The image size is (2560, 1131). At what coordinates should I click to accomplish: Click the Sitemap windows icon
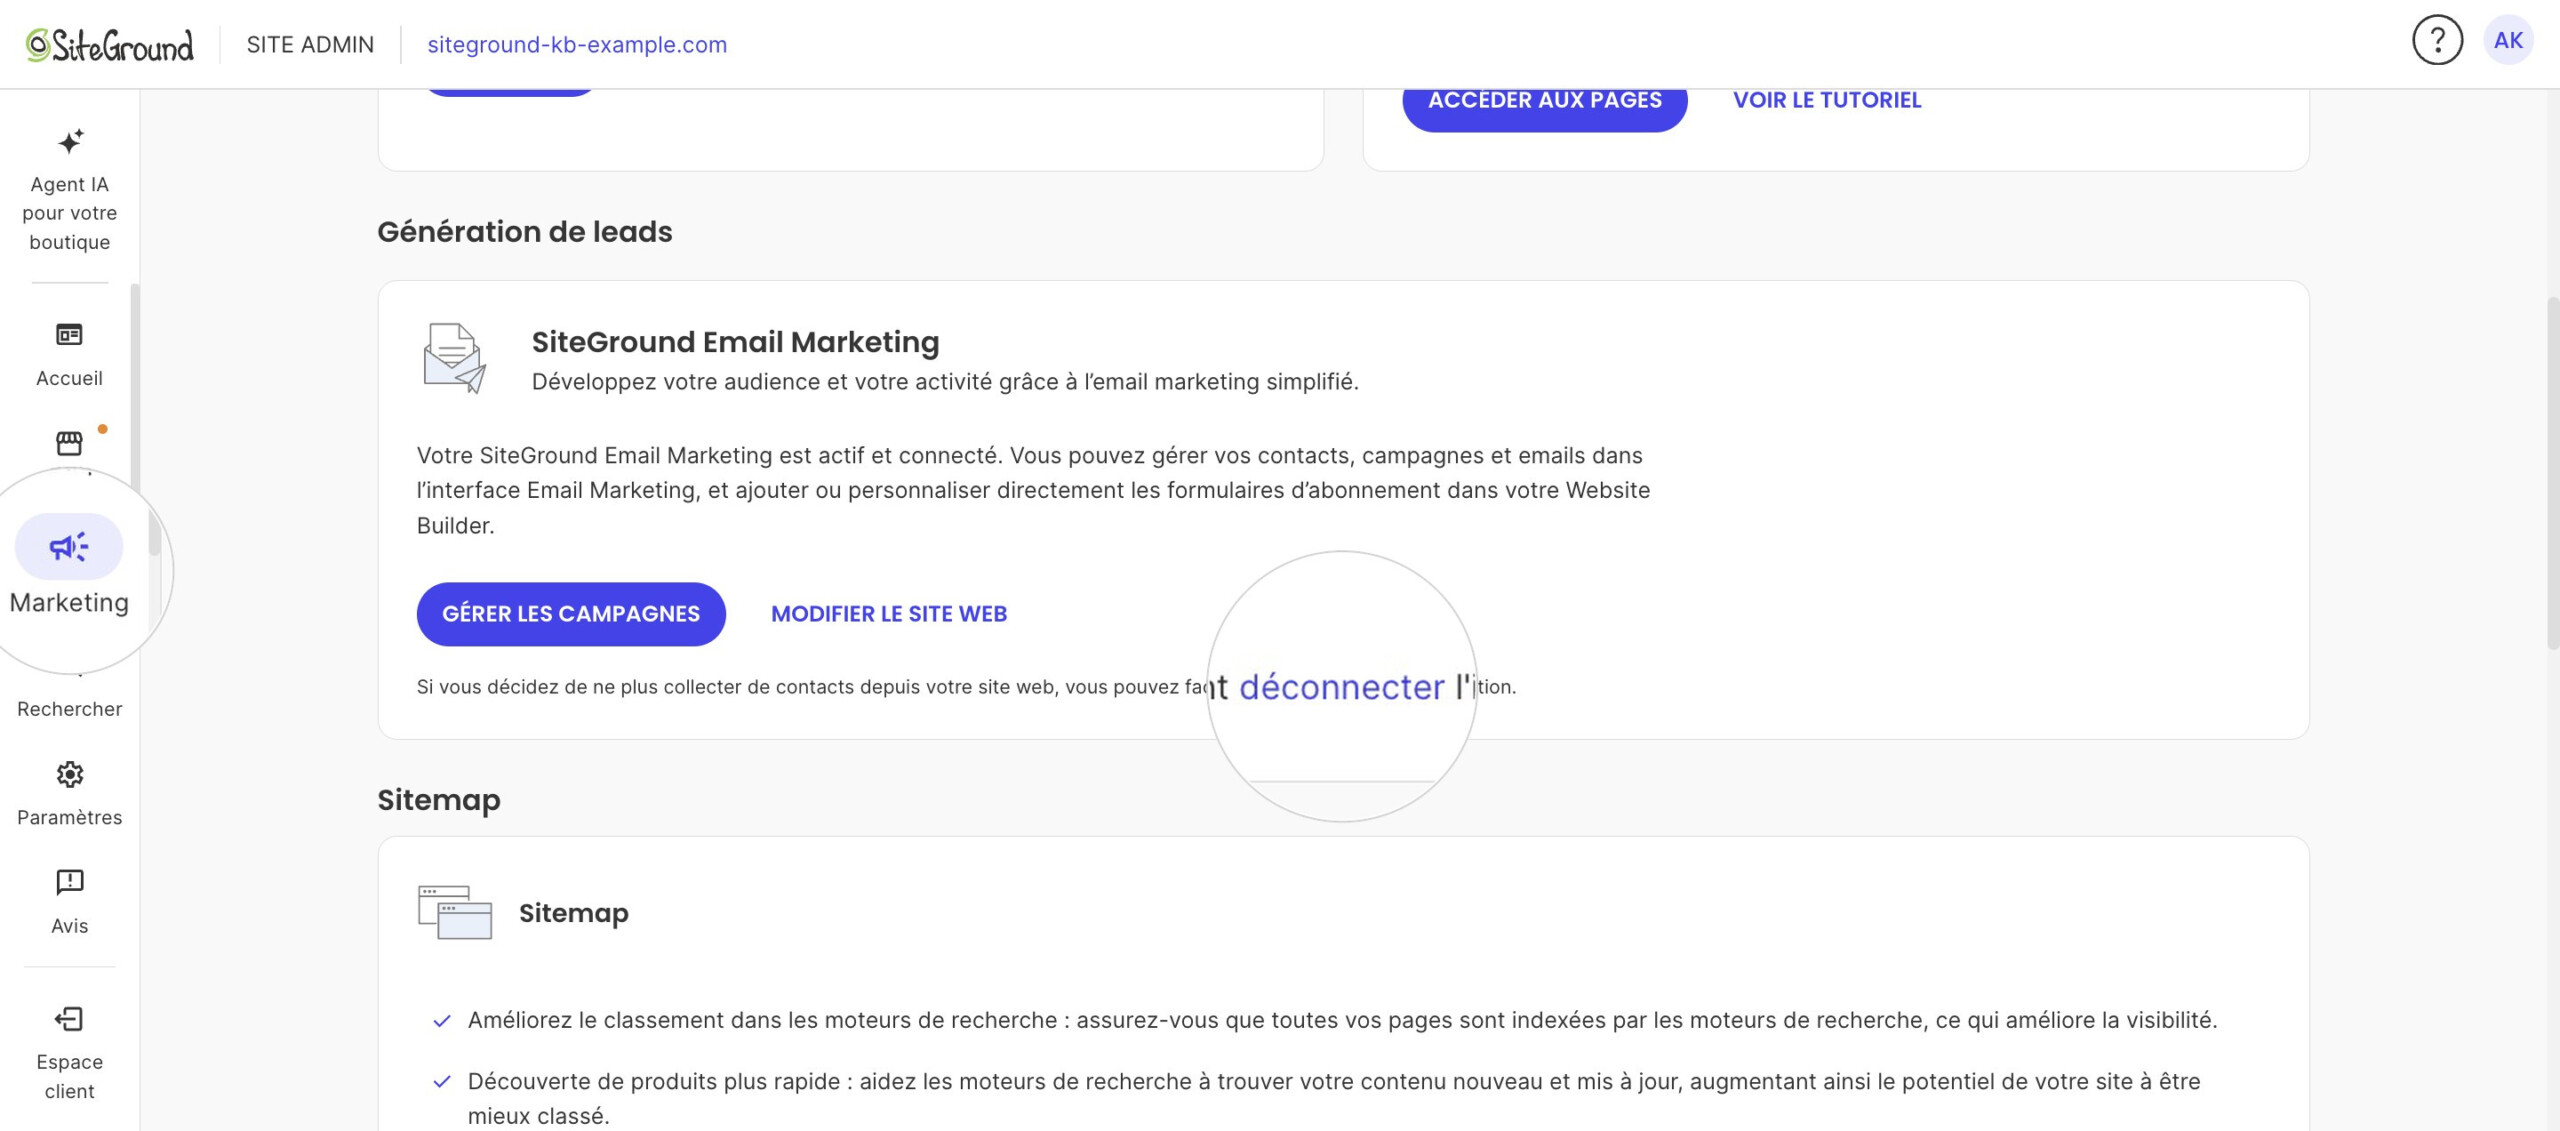pos(455,912)
